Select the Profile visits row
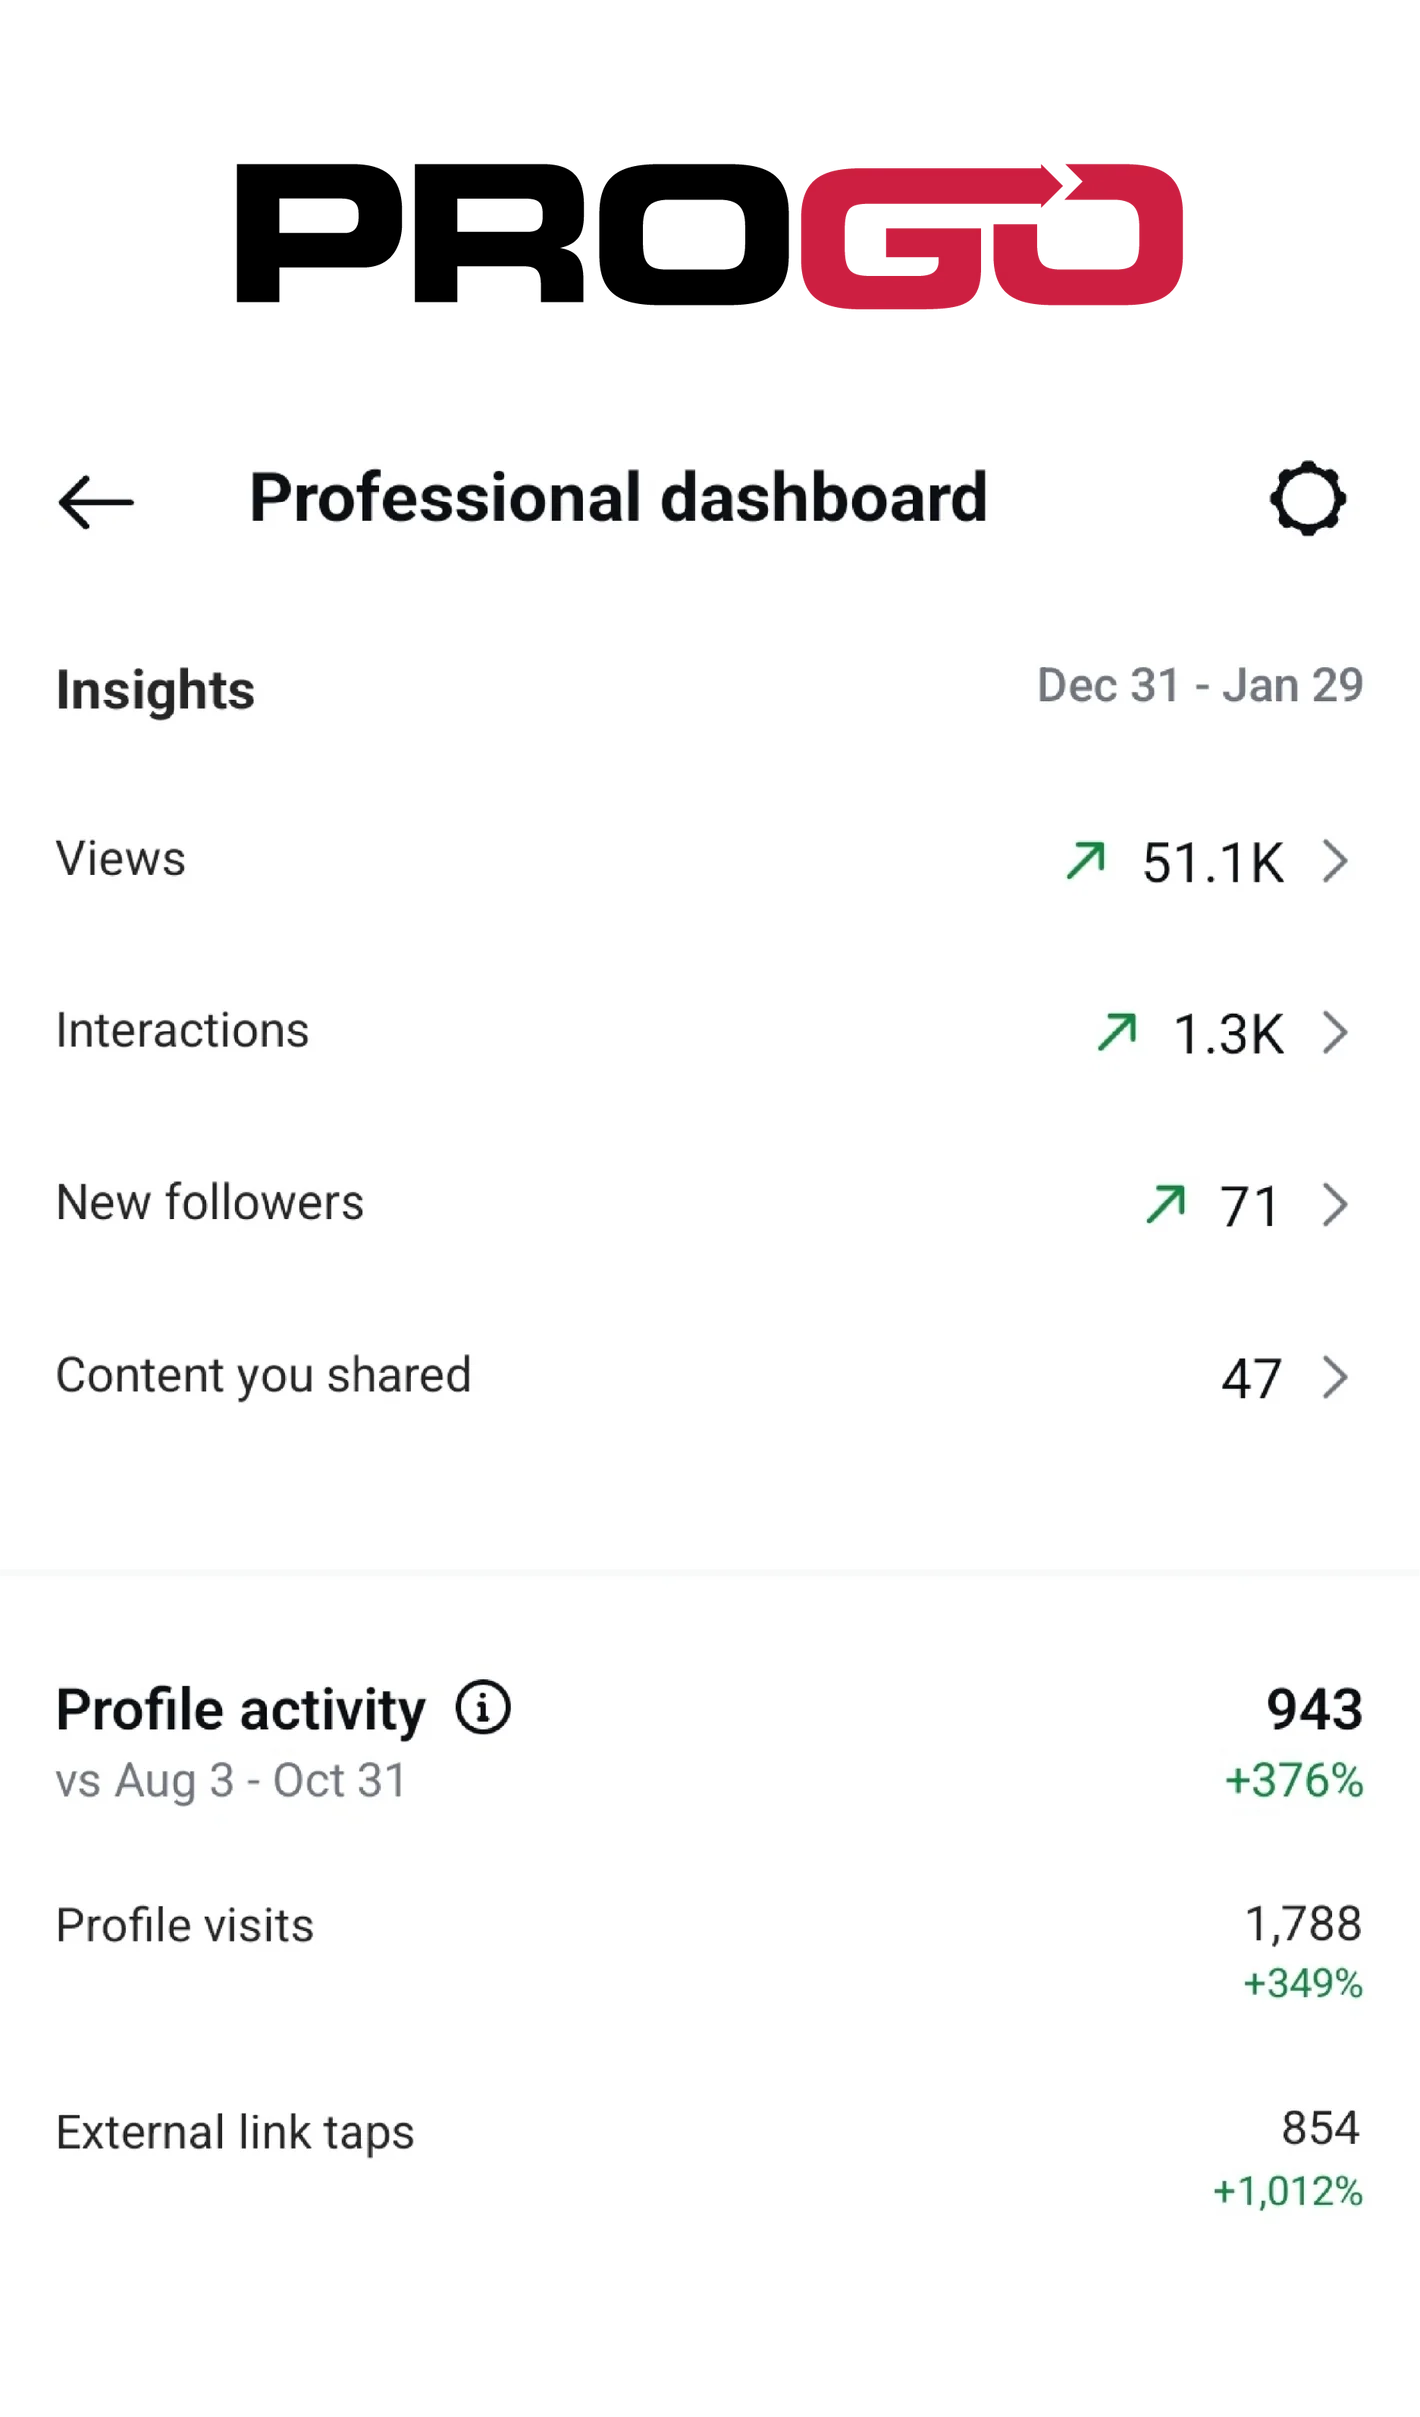1420x2417 pixels. pos(185,1925)
